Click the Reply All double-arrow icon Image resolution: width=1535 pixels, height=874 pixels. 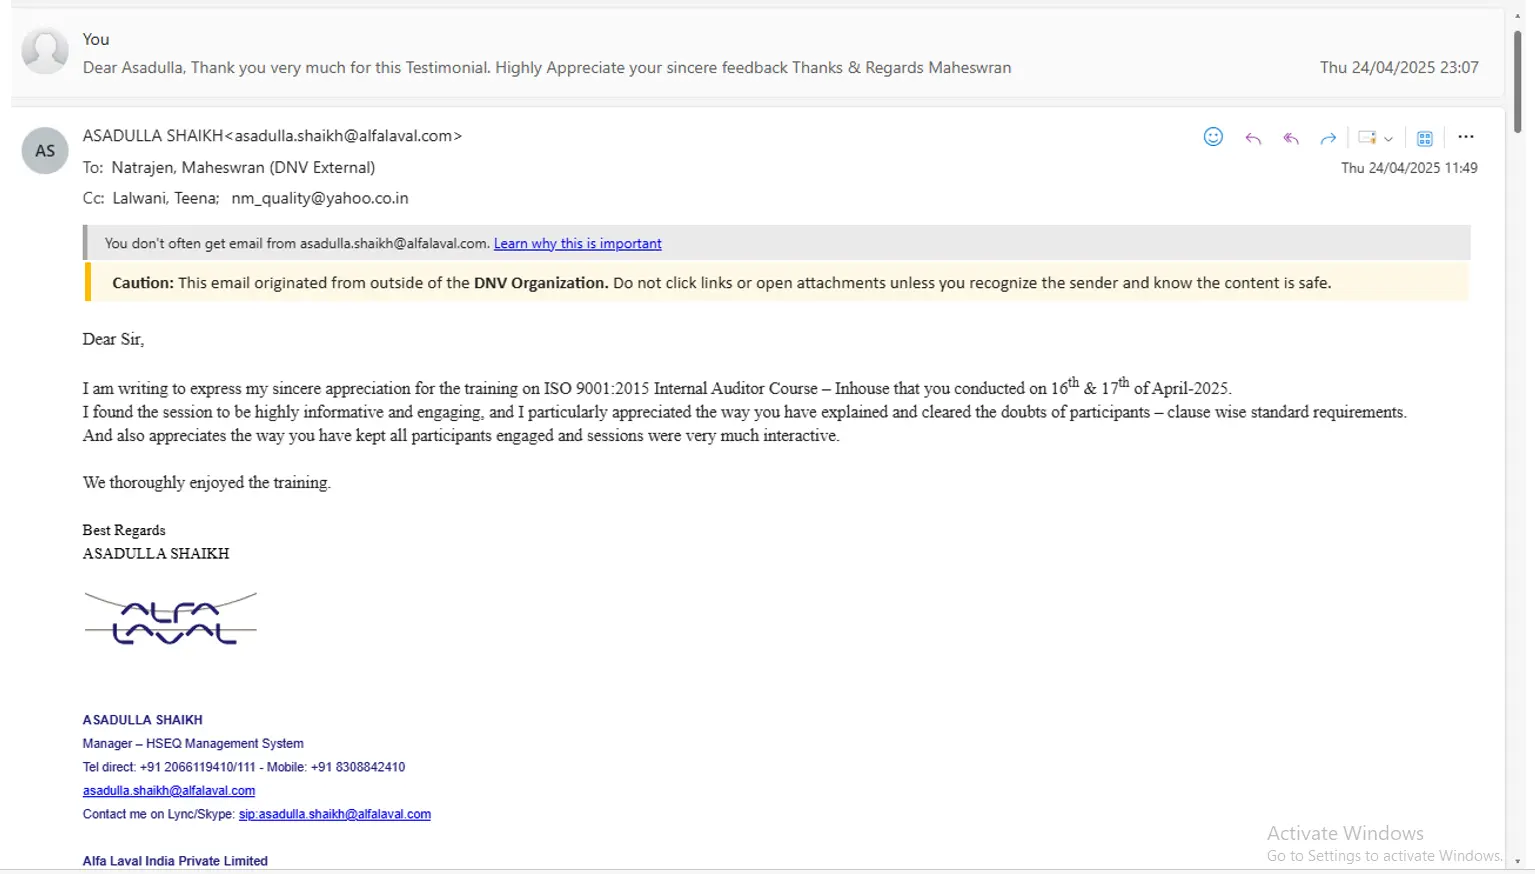(x=1291, y=138)
